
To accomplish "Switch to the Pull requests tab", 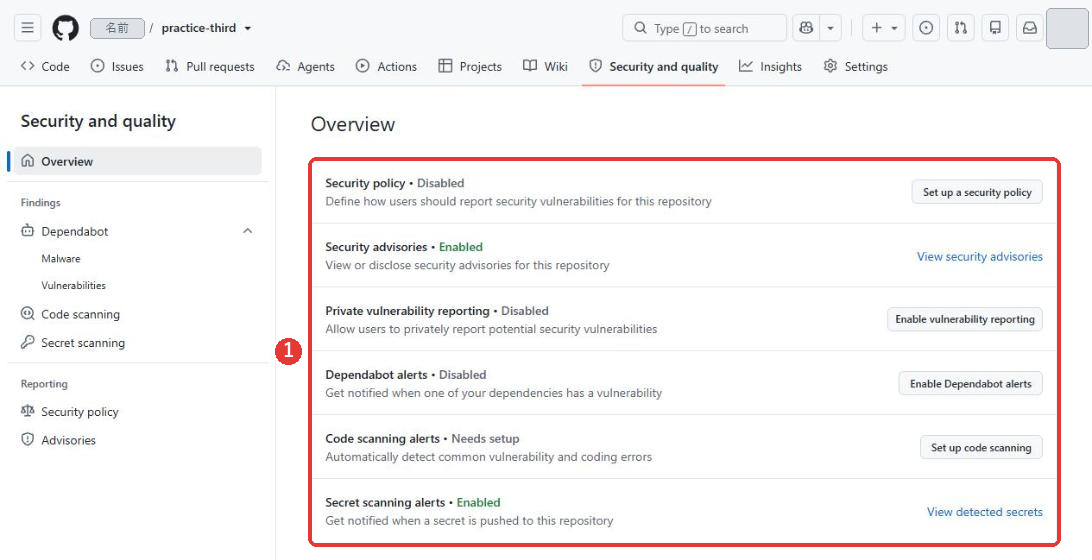I will [210, 66].
